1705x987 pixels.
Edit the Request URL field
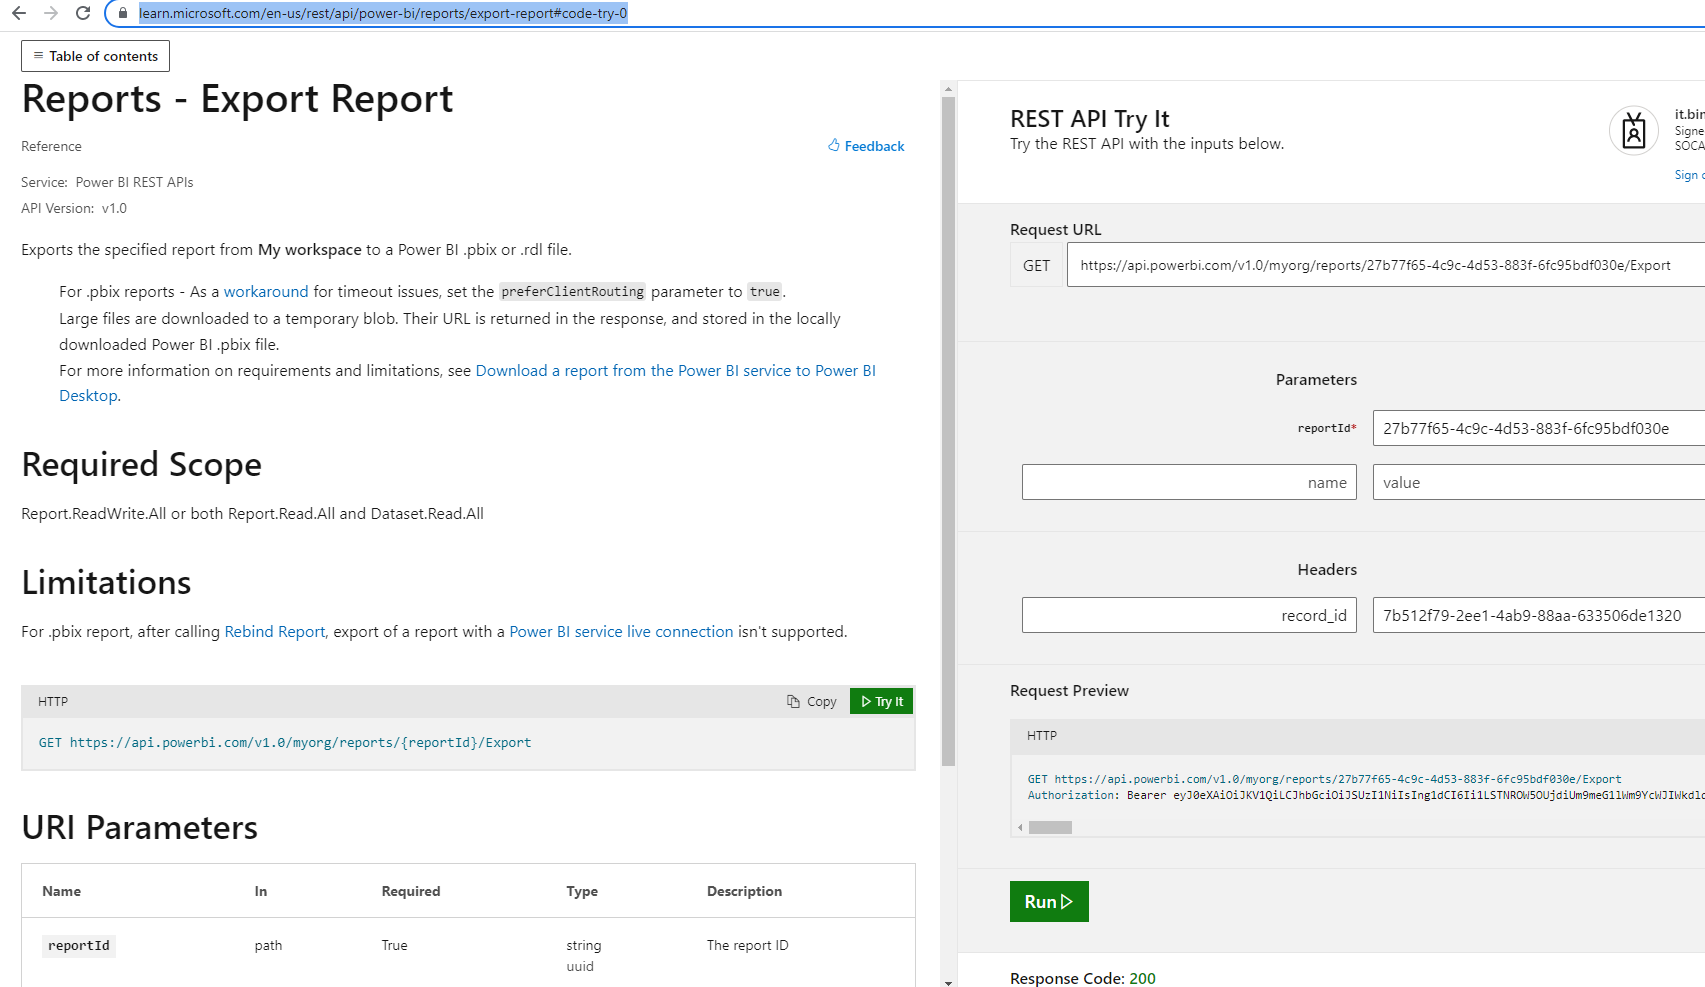point(1386,265)
